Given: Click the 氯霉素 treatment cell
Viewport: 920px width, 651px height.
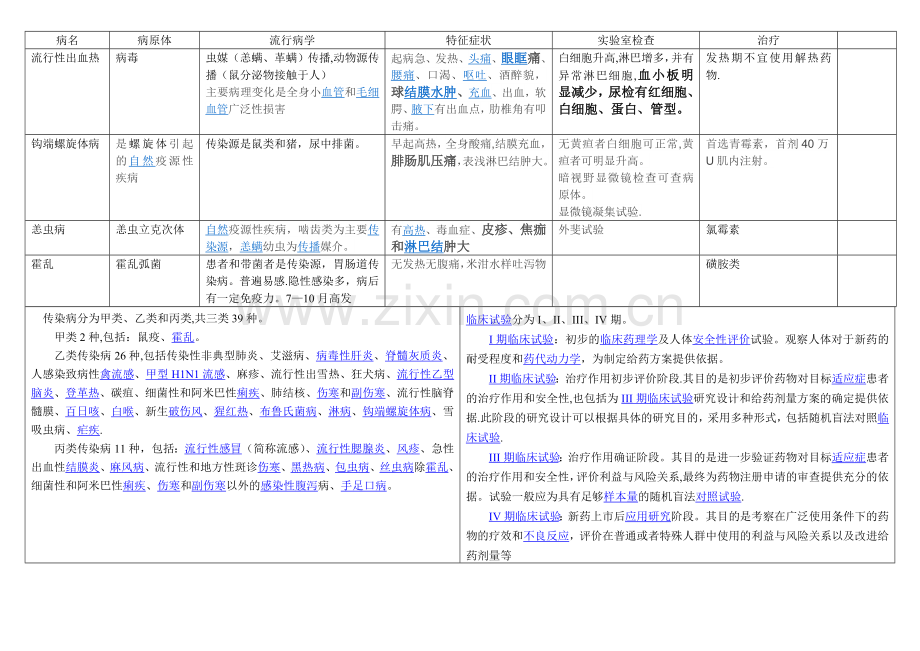Looking at the screenshot, I should coord(722,229).
